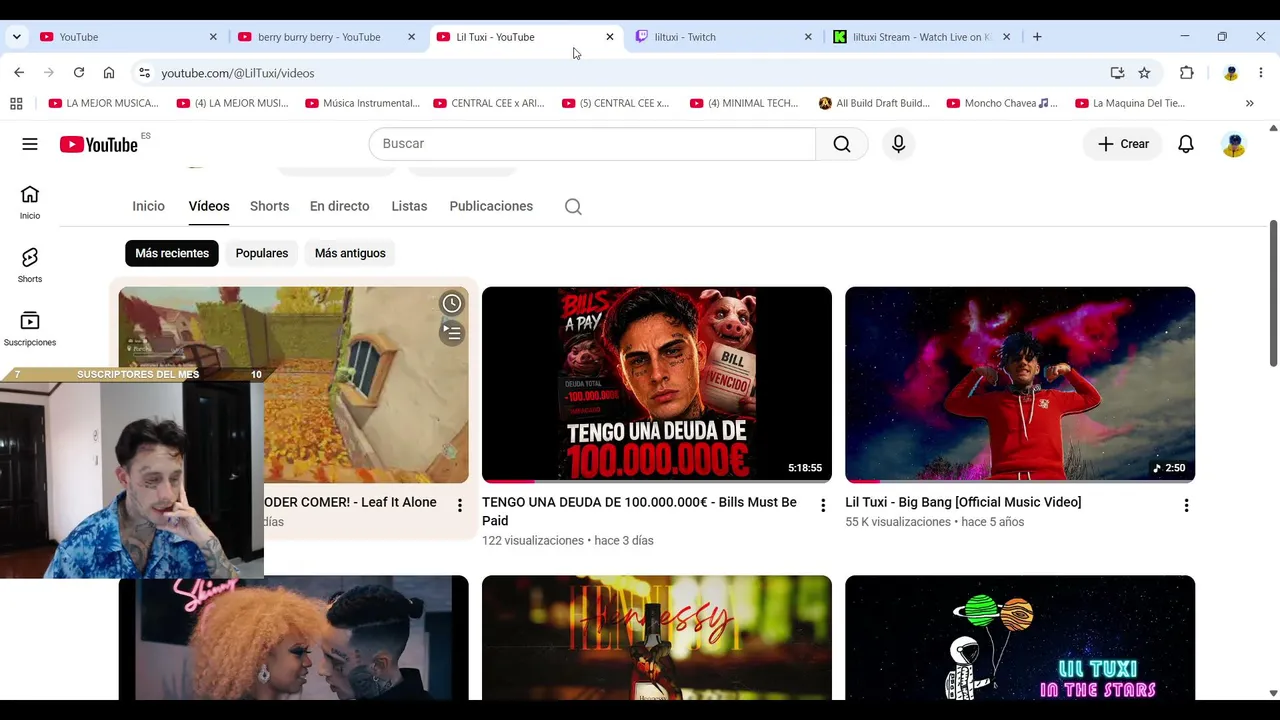The image size is (1280, 720).
Task: Submit search with the magnifier button
Action: [842, 144]
